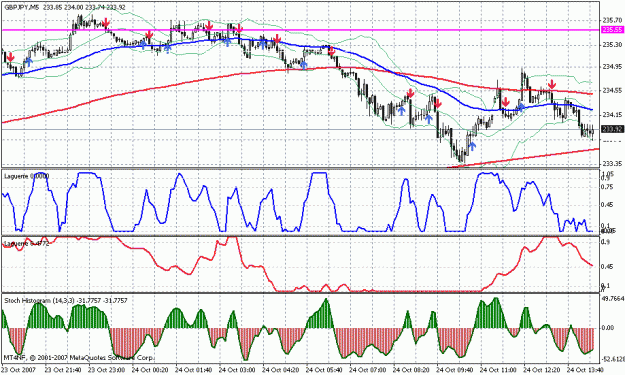The height and width of the screenshot is (375, 625).
Task: Click the 23 Oct 21:40 time label
Action: pyautogui.click(x=62, y=370)
